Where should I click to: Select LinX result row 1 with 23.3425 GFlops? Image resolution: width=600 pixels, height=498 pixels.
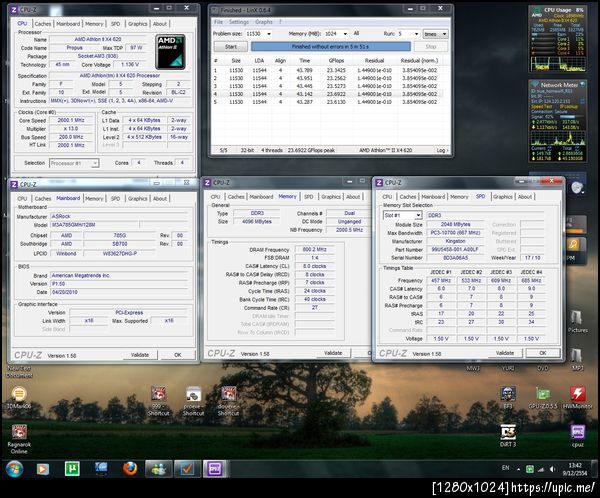(328, 70)
